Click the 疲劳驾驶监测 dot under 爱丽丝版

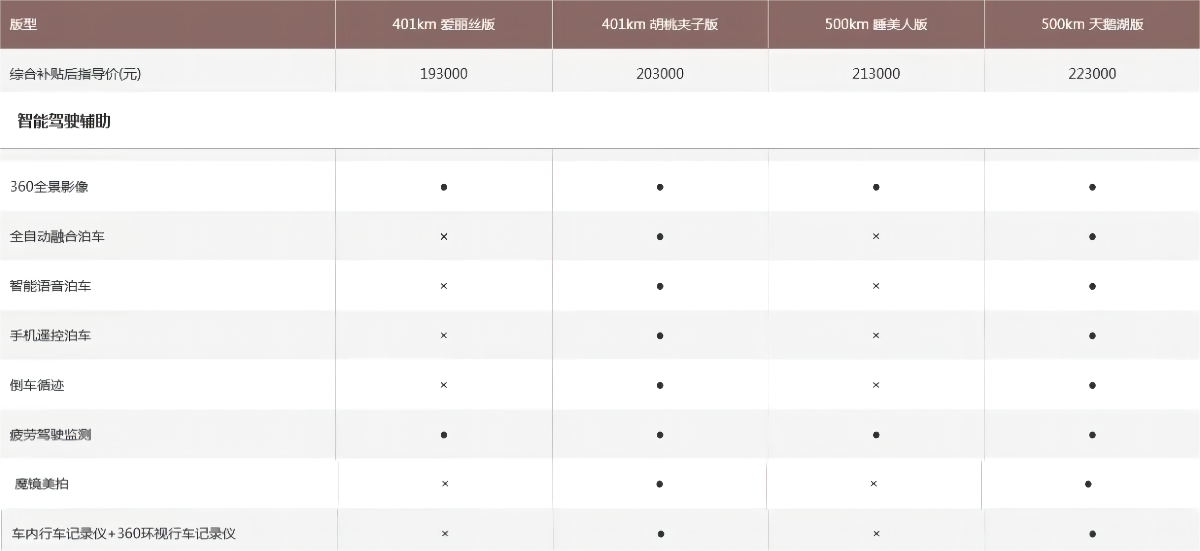444,435
